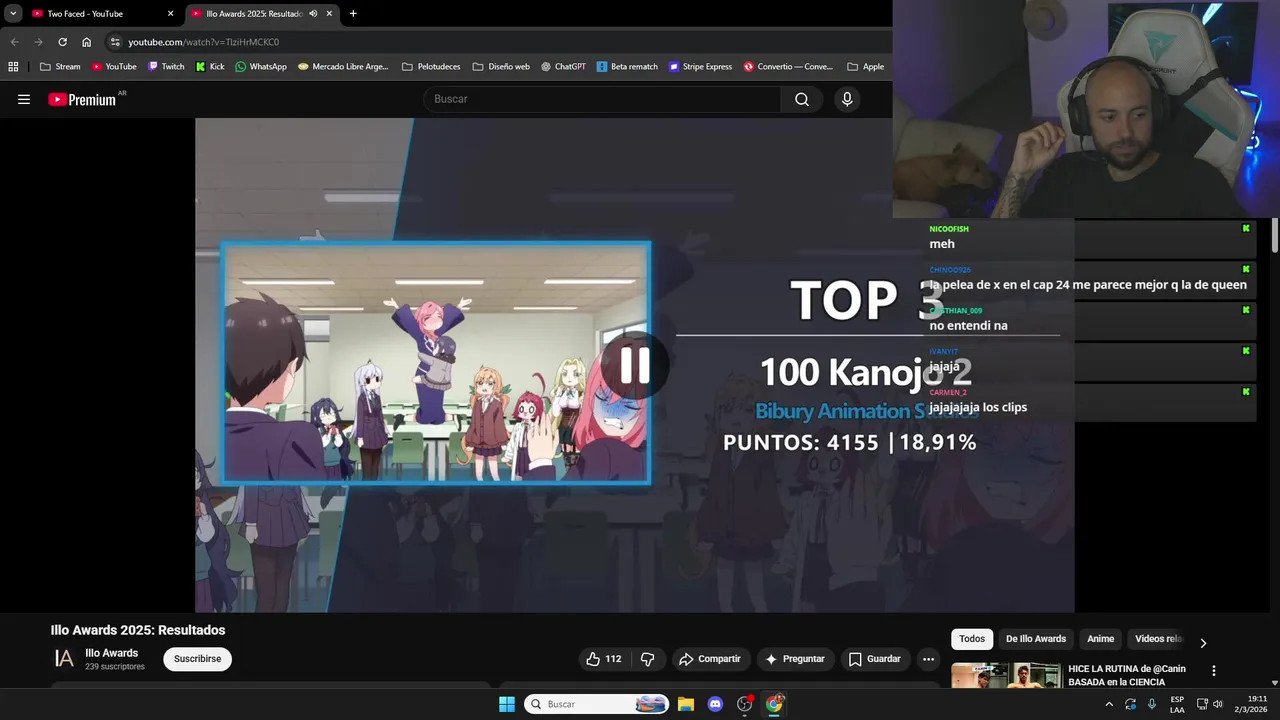1280x720 pixels.
Task: Open the Stripe Express bookmark
Action: click(701, 67)
